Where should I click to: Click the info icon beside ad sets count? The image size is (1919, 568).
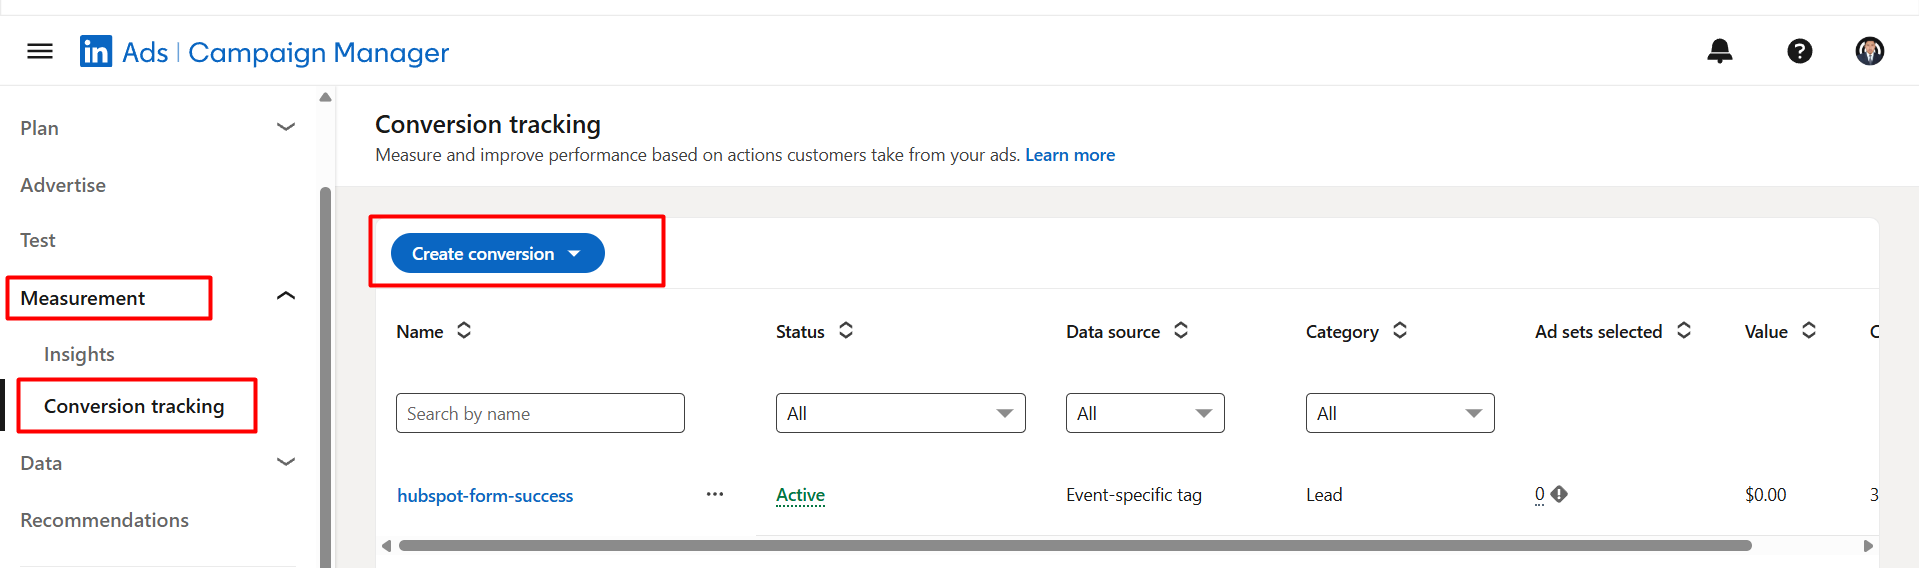pyautogui.click(x=1559, y=494)
